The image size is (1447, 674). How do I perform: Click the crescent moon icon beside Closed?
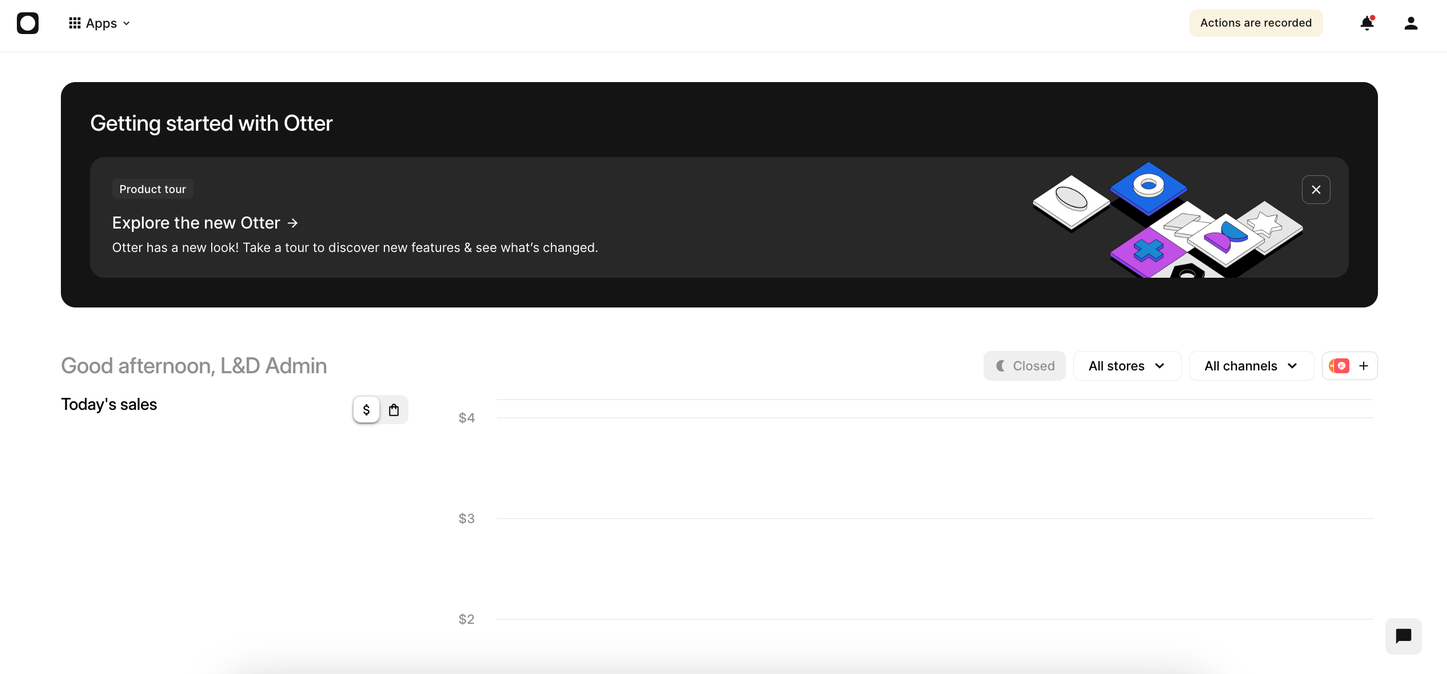tap(1001, 366)
